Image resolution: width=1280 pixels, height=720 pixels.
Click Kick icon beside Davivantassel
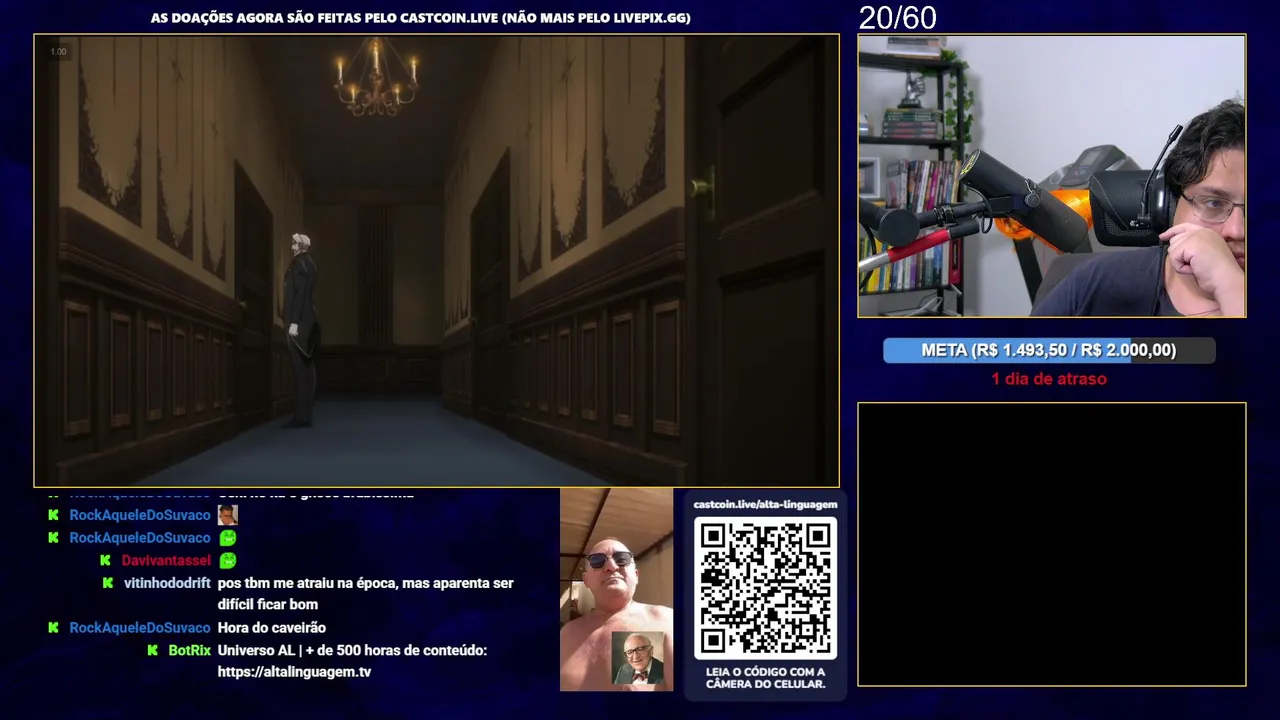click(105, 560)
